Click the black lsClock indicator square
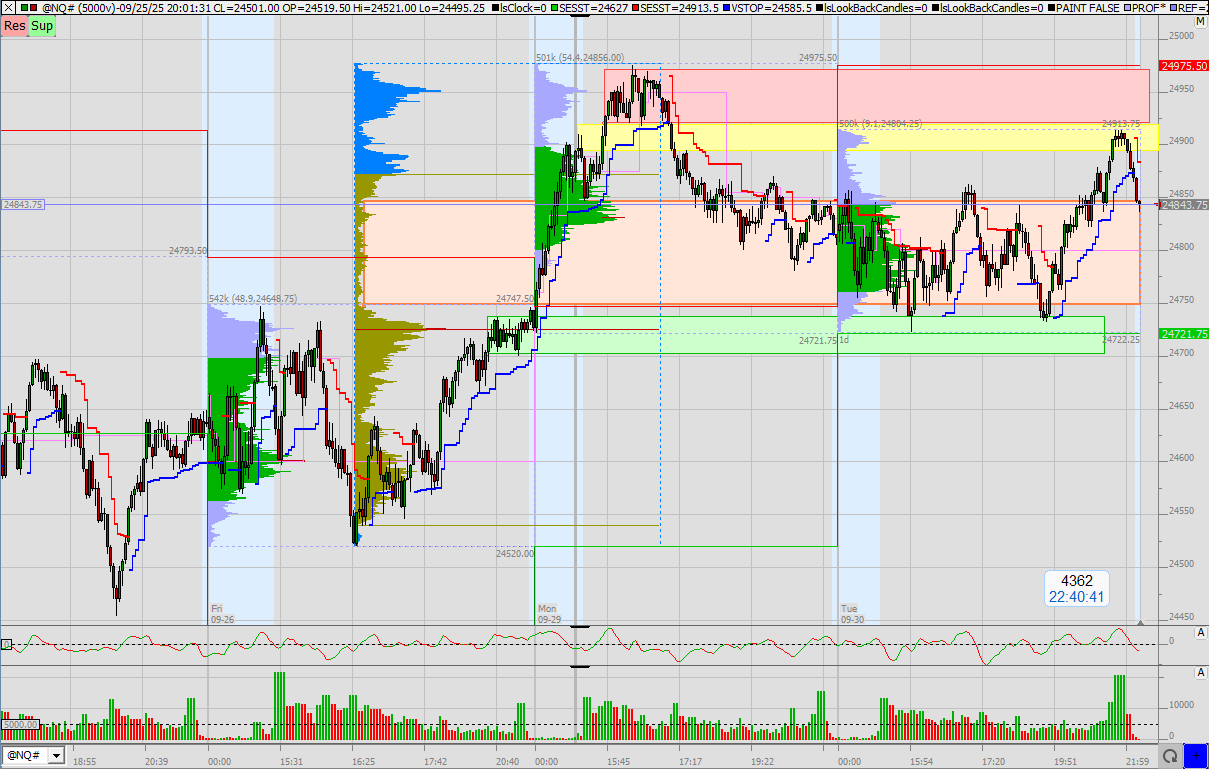The width and height of the screenshot is (1209, 769). (495, 9)
